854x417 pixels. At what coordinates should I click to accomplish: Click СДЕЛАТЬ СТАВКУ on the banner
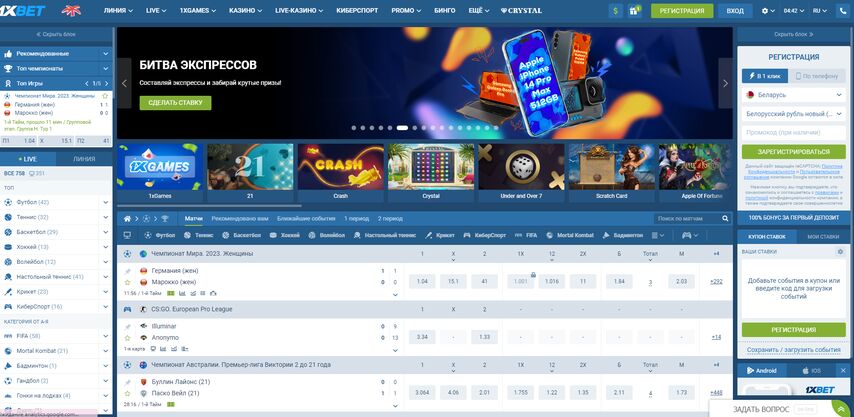tap(175, 103)
